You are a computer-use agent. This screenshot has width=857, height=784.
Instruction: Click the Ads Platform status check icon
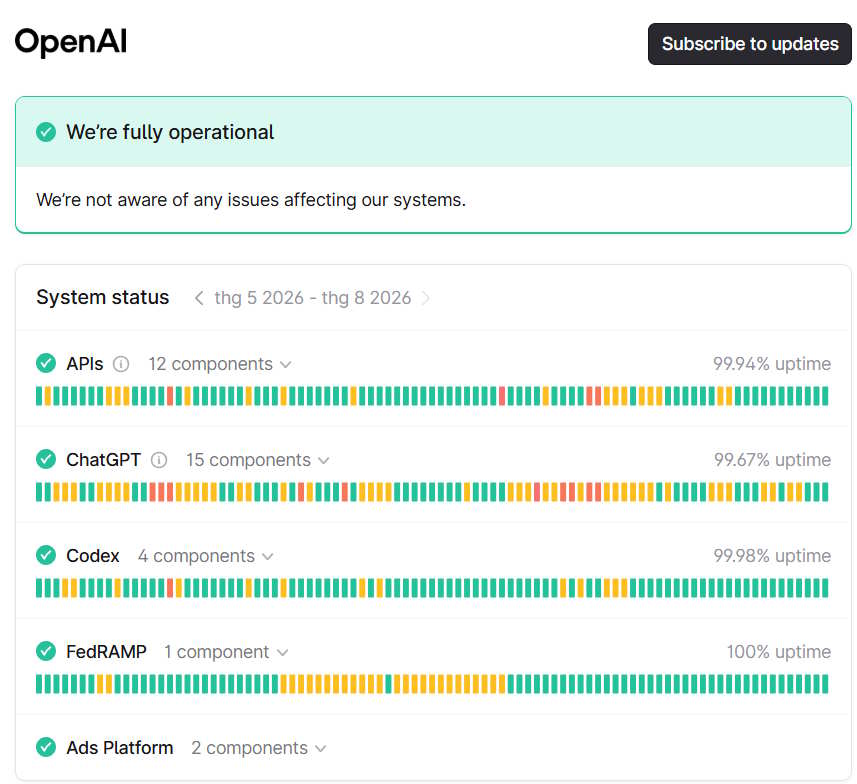point(46,747)
